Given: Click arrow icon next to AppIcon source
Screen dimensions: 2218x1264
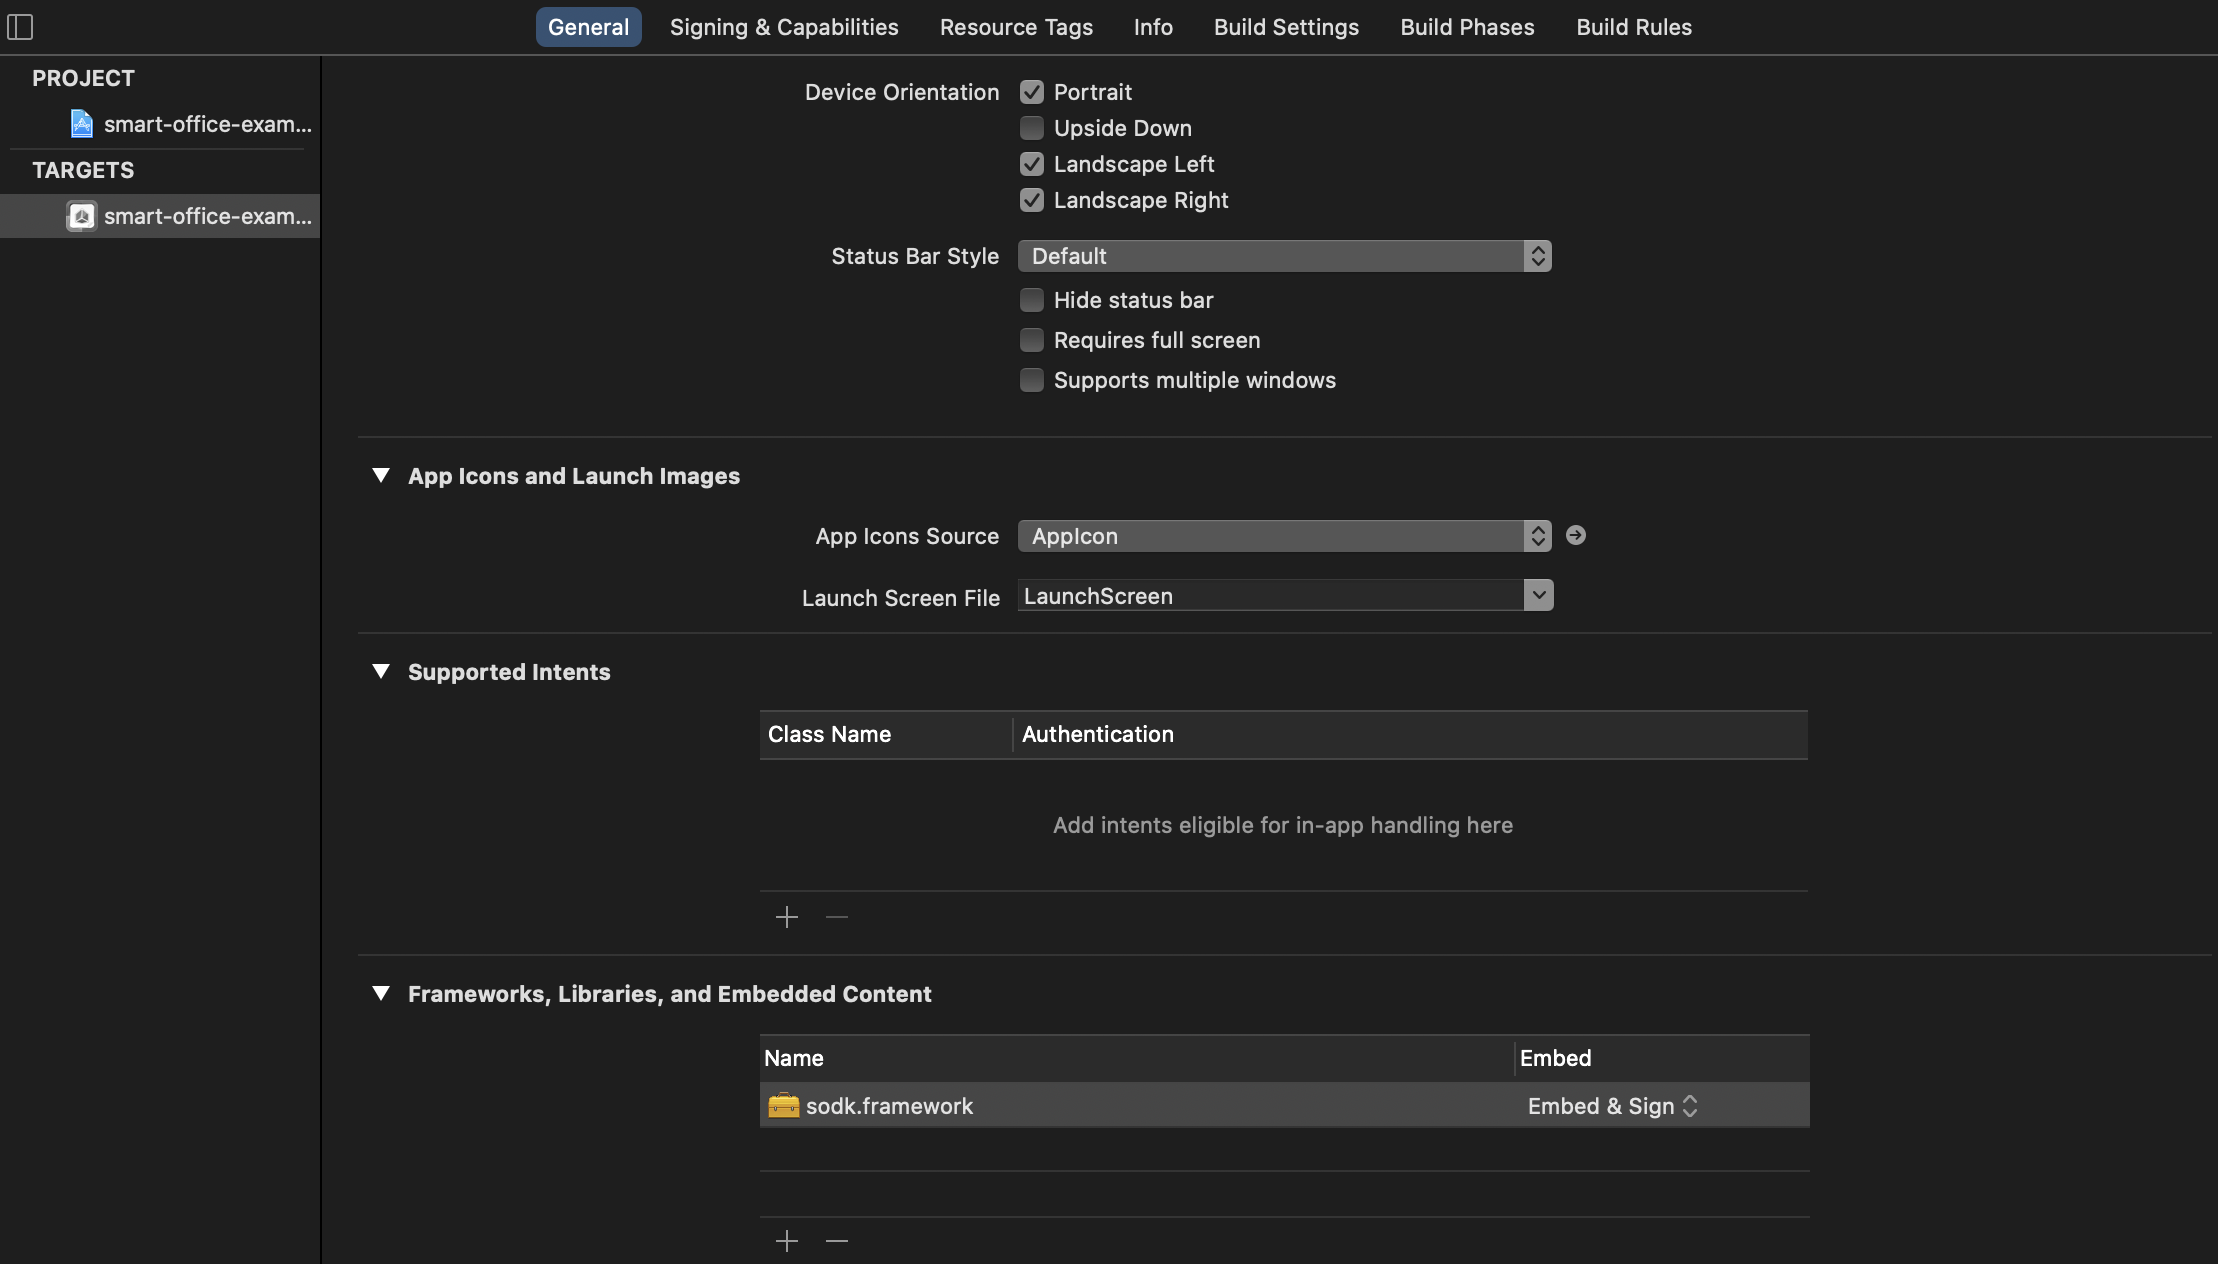Looking at the screenshot, I should pos(1575,536).
